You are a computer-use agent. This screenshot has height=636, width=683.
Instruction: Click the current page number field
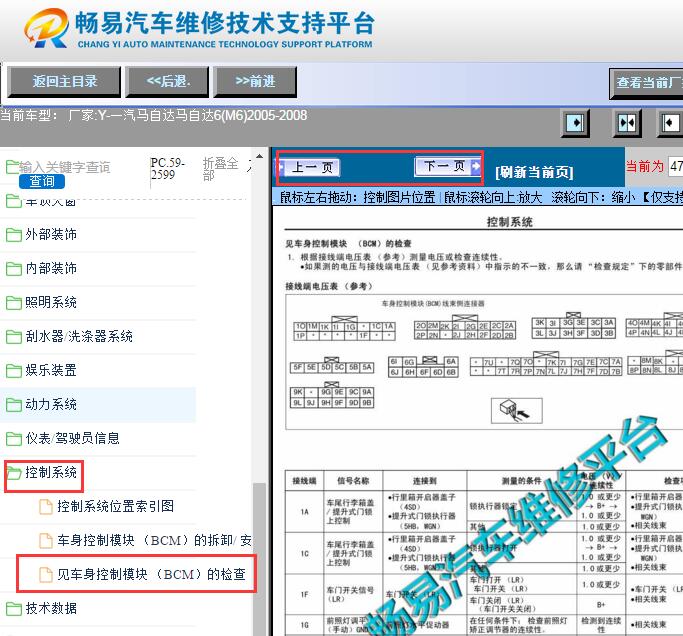click(x=676, y=166)
